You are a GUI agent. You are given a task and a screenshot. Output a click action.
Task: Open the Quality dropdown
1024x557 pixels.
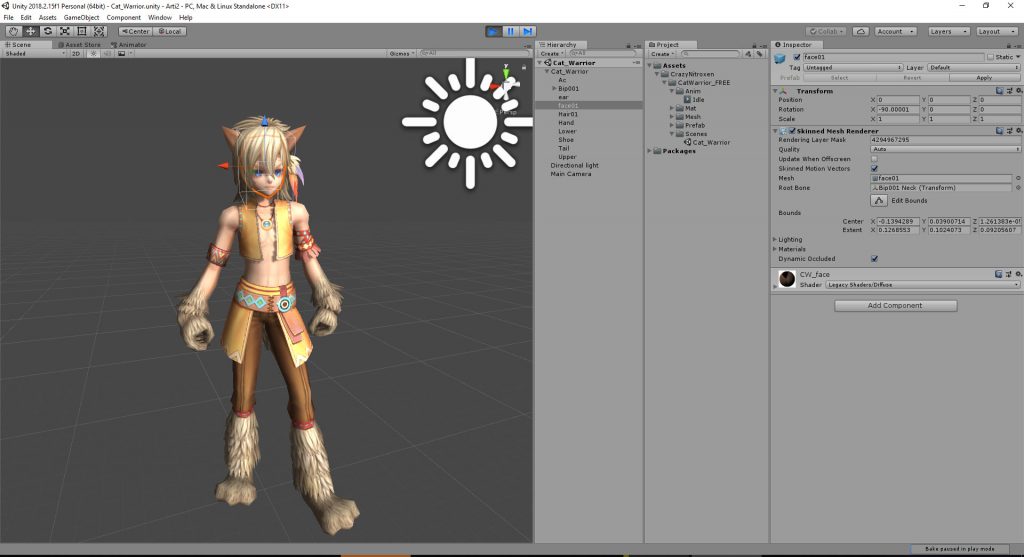pos(945,150)
